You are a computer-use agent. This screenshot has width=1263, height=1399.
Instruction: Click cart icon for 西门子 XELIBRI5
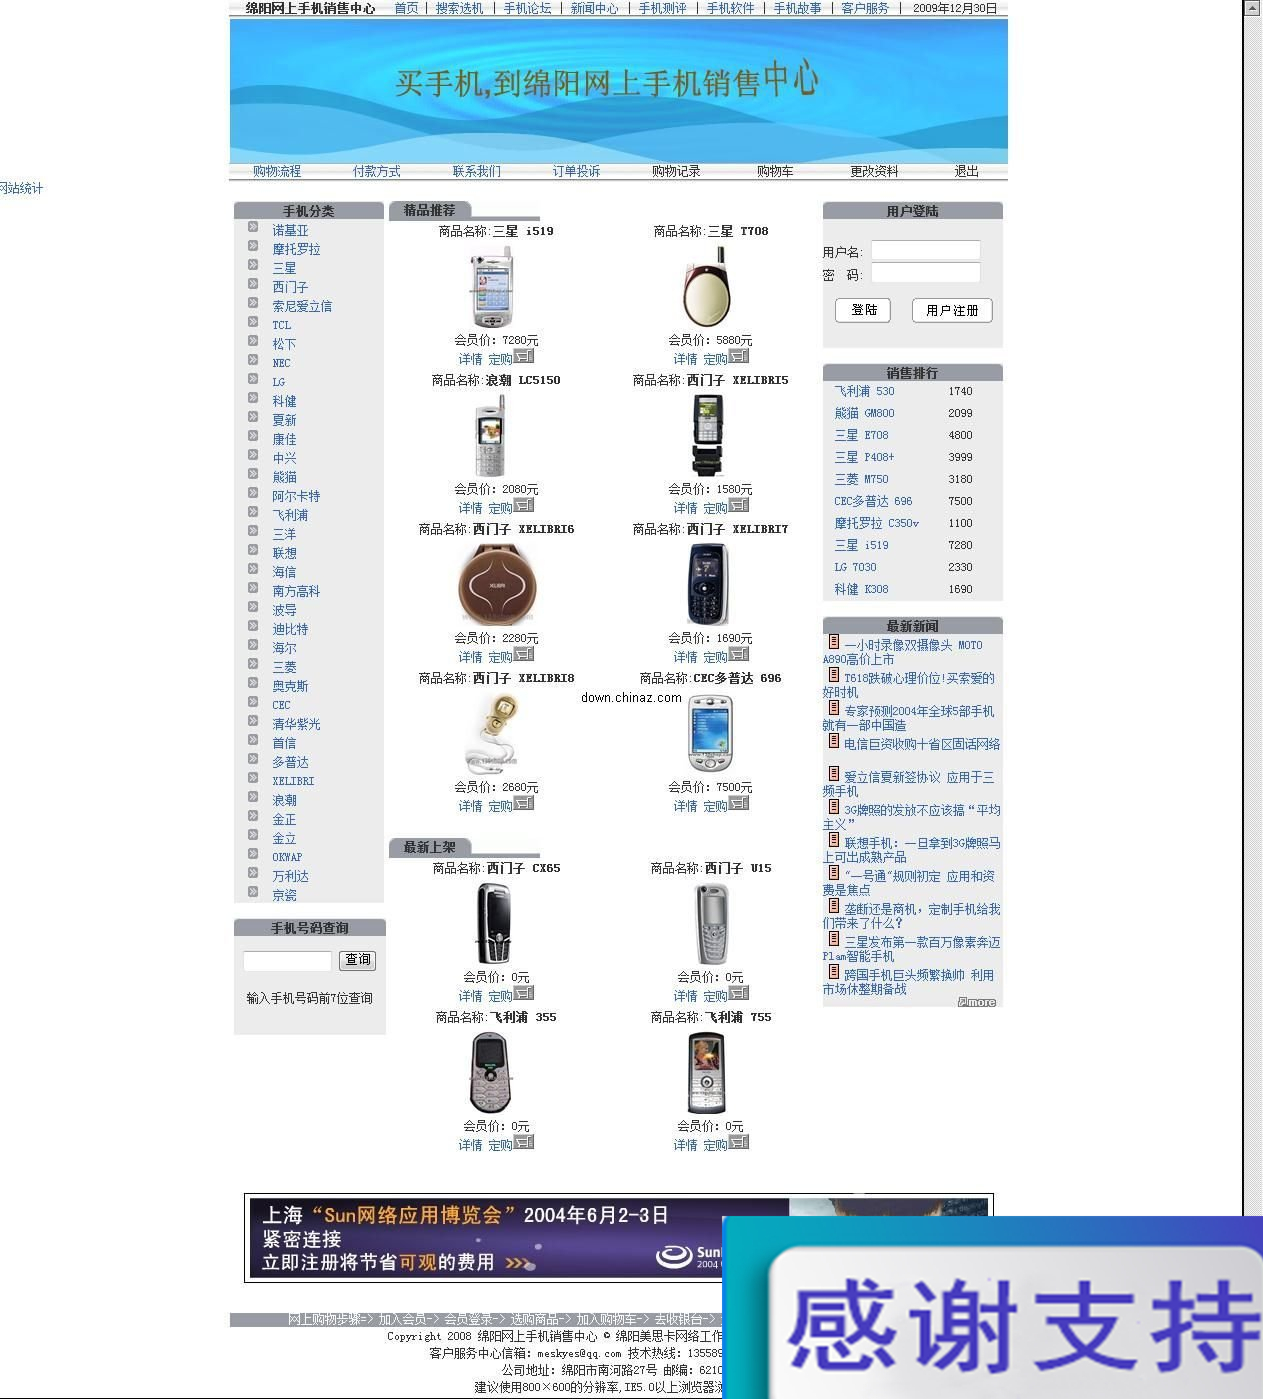coord(738,505)
